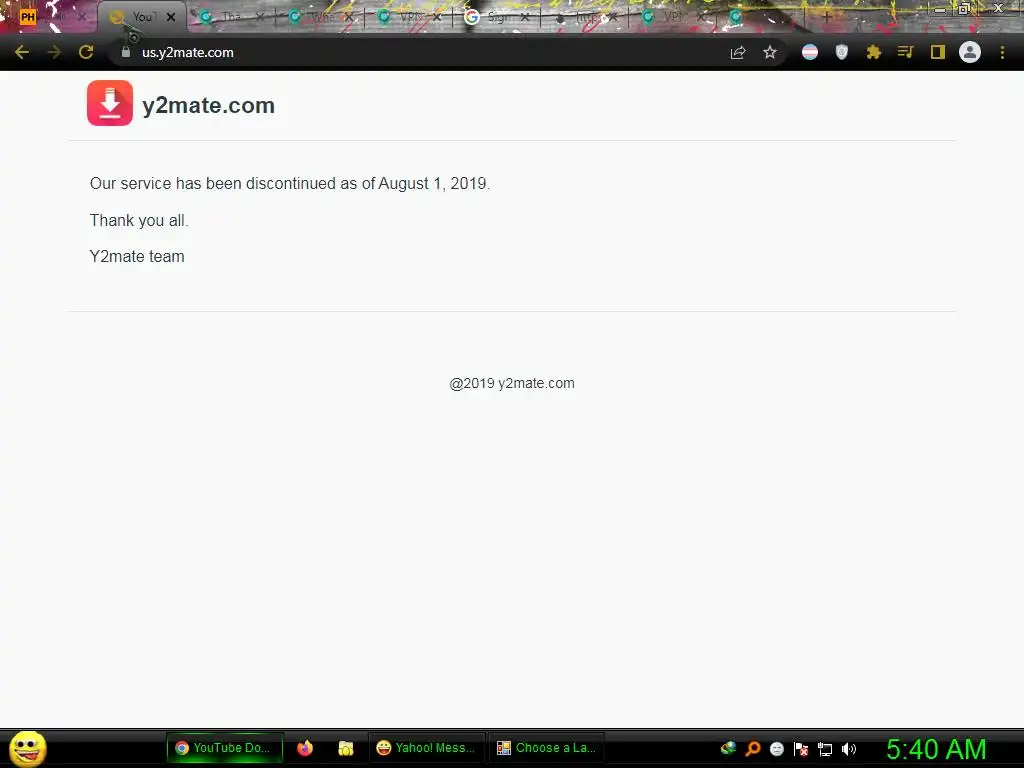Toggle the browser side panel

(x=938, y=52)
